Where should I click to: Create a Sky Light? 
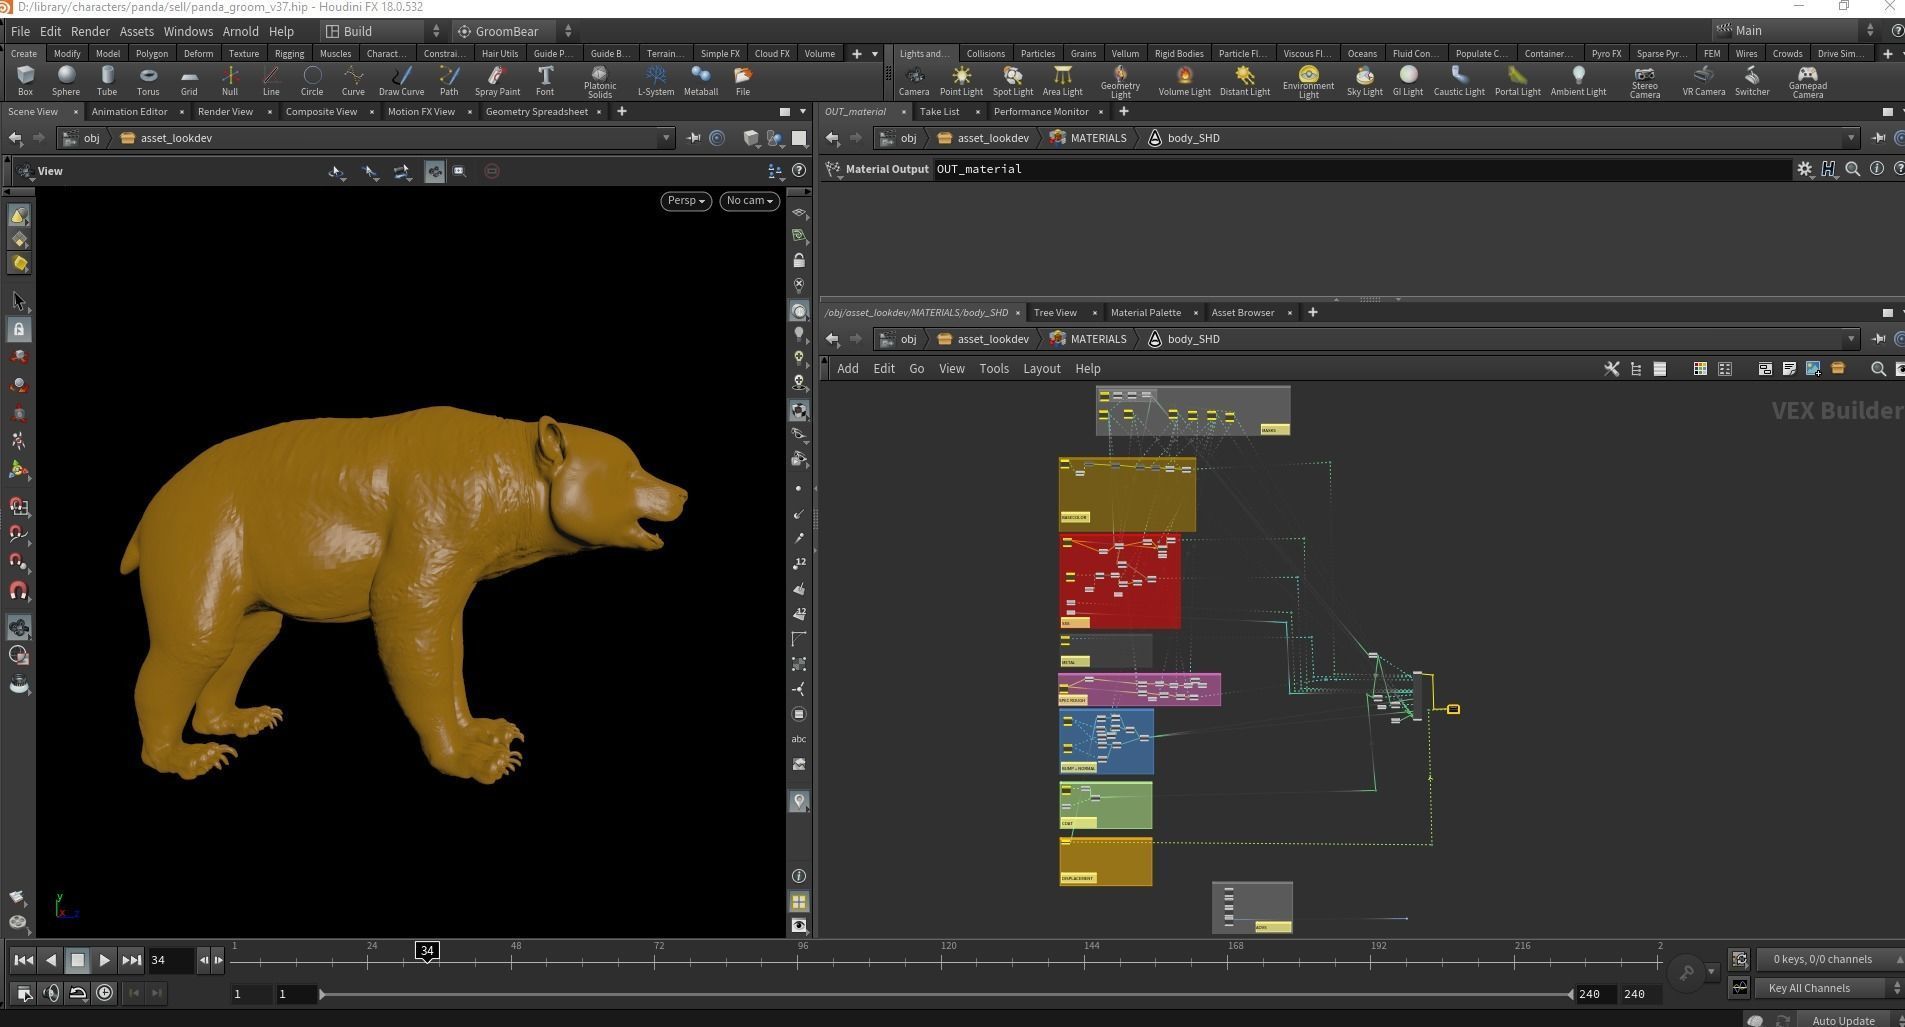pos(1364,80)
